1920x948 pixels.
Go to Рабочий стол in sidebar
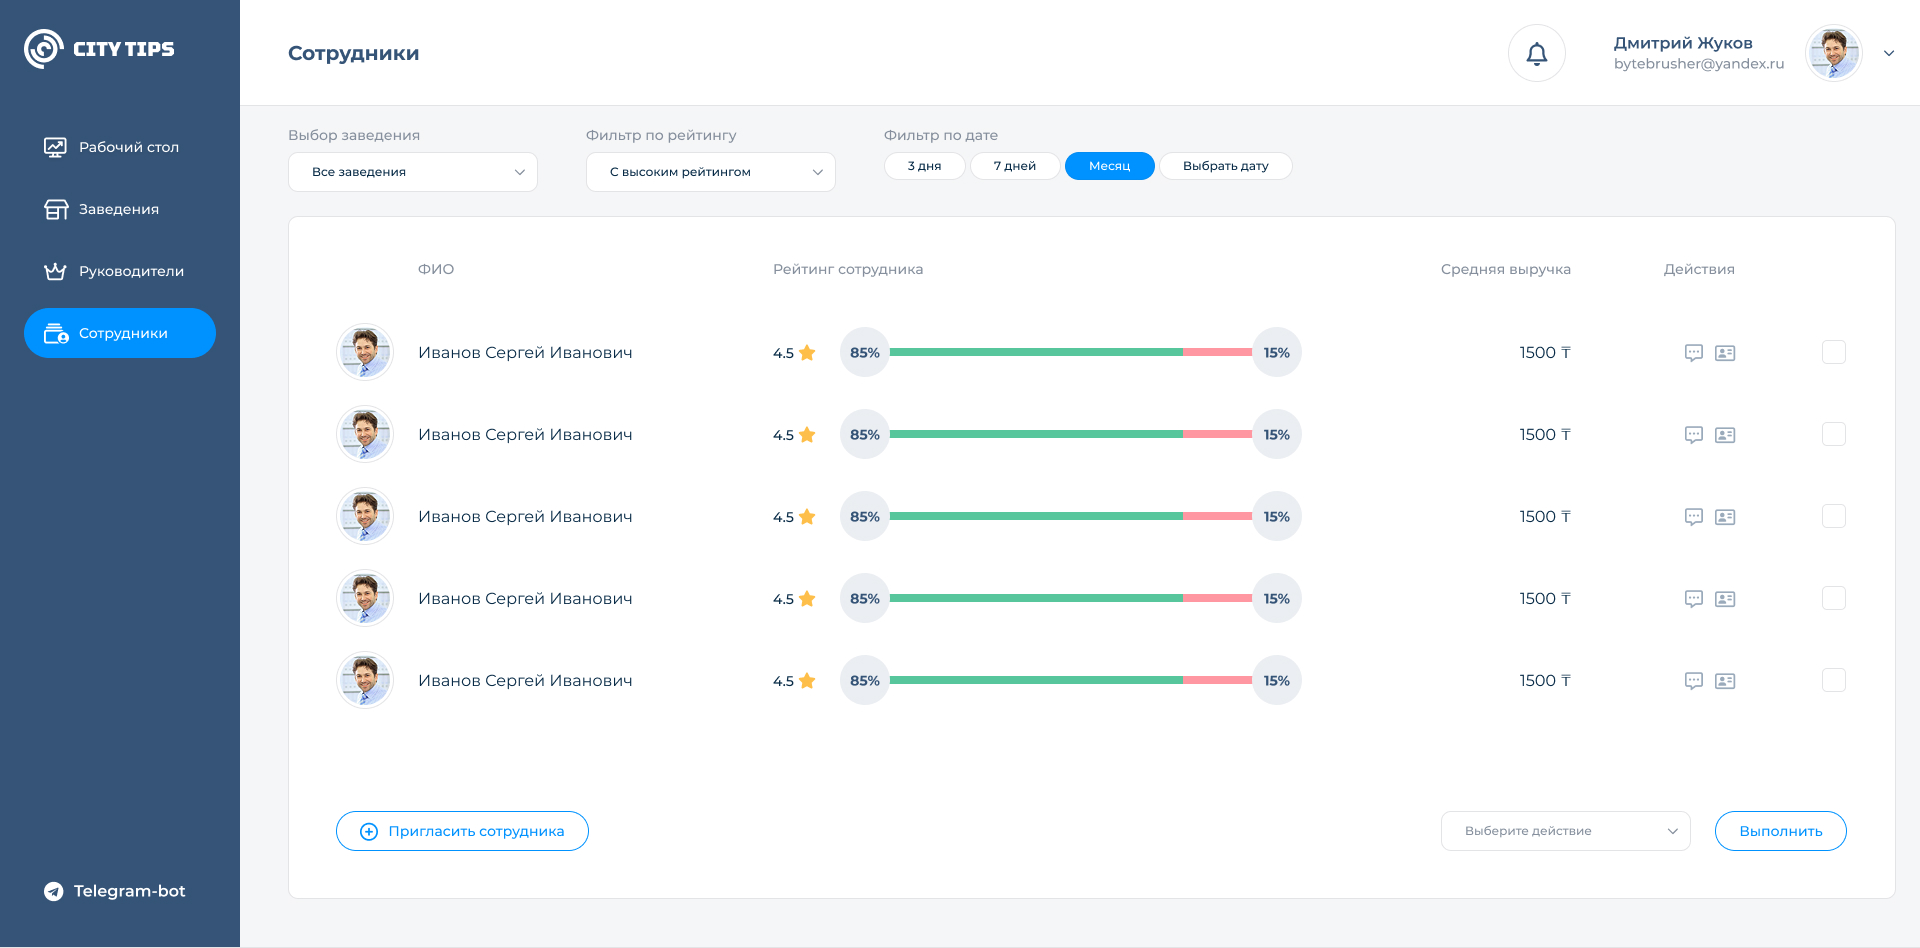120,147
